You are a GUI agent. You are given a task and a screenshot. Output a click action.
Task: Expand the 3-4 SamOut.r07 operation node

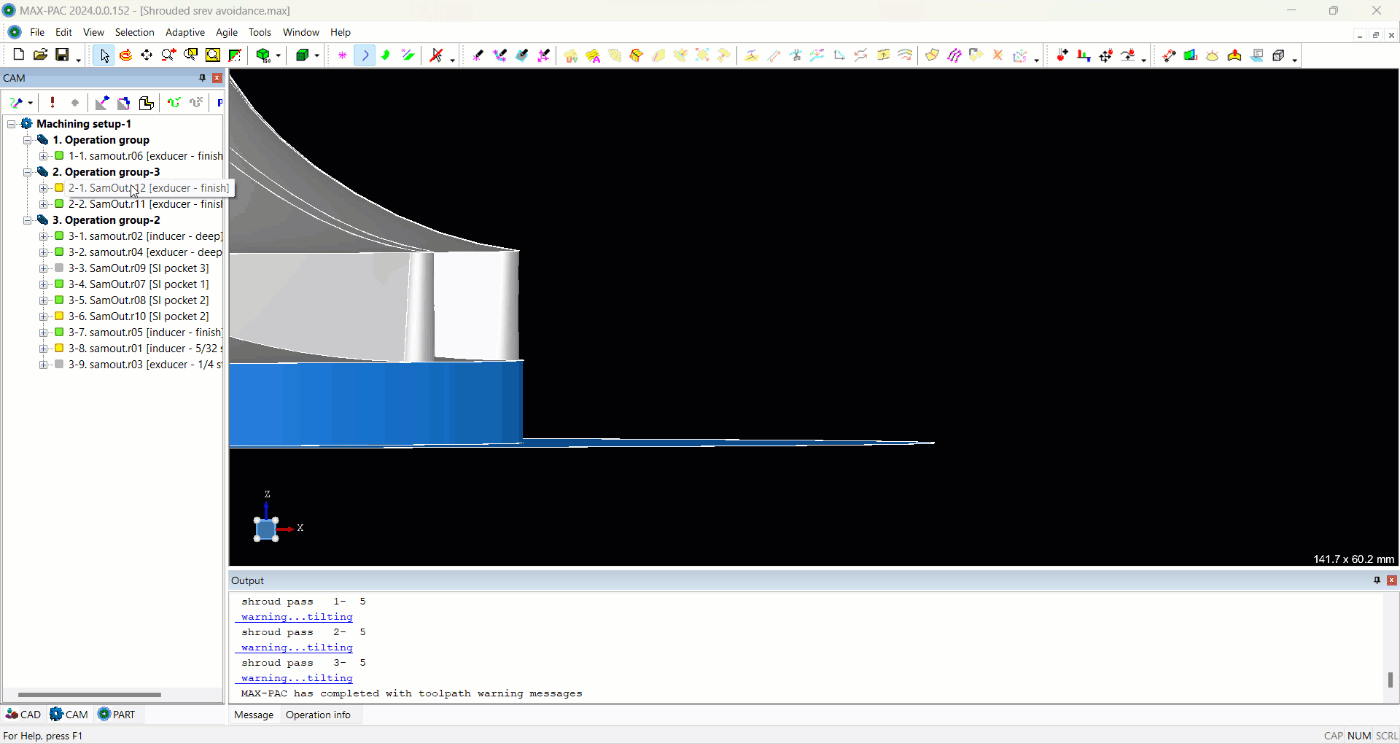pos(43,284)
